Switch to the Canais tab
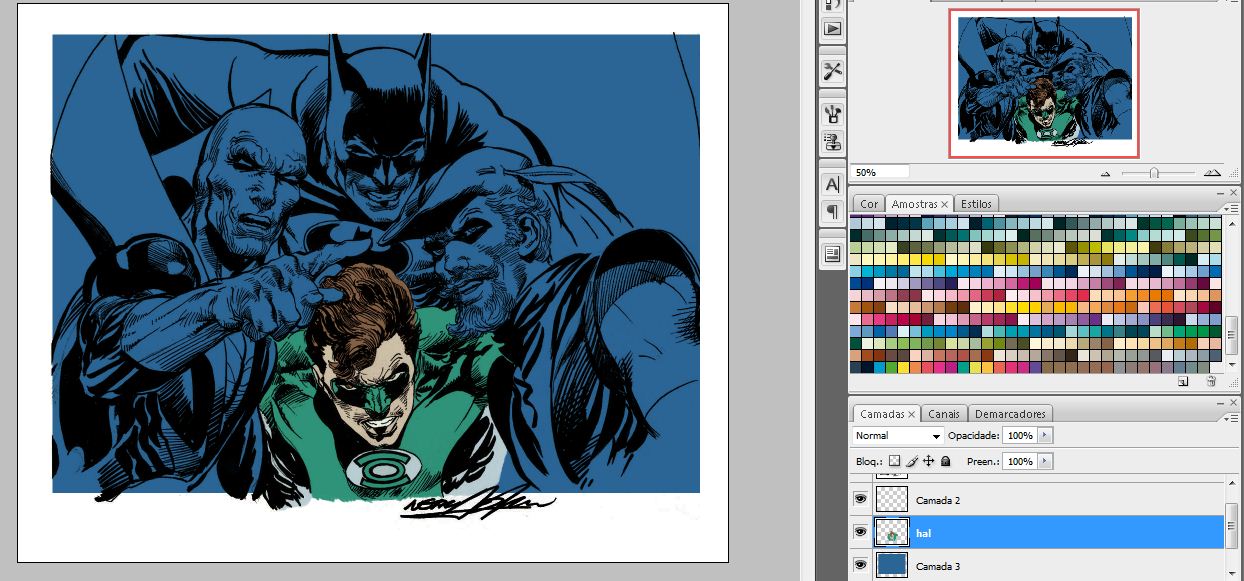1244x581 pixels. coord(944,414)
